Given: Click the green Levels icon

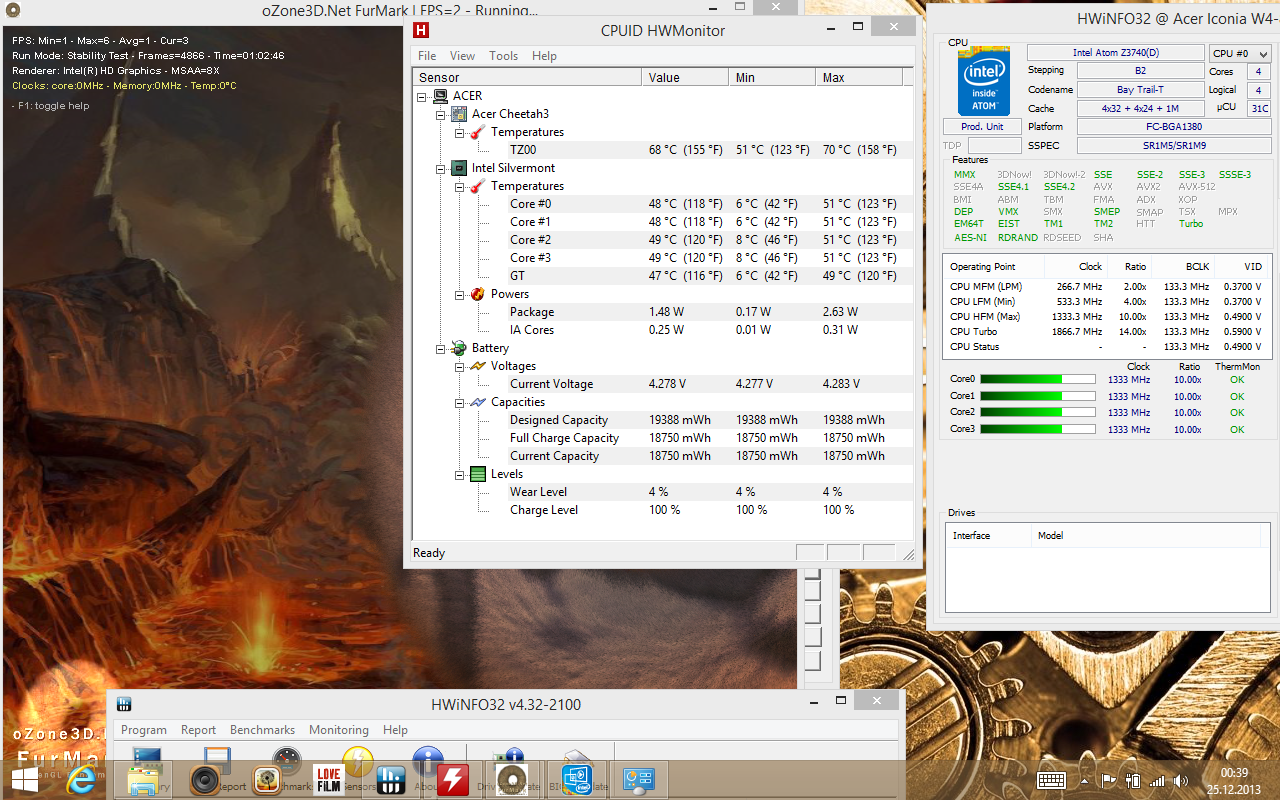Looking at the screenshot, I should pyautogui.click(x=478, y=474).
